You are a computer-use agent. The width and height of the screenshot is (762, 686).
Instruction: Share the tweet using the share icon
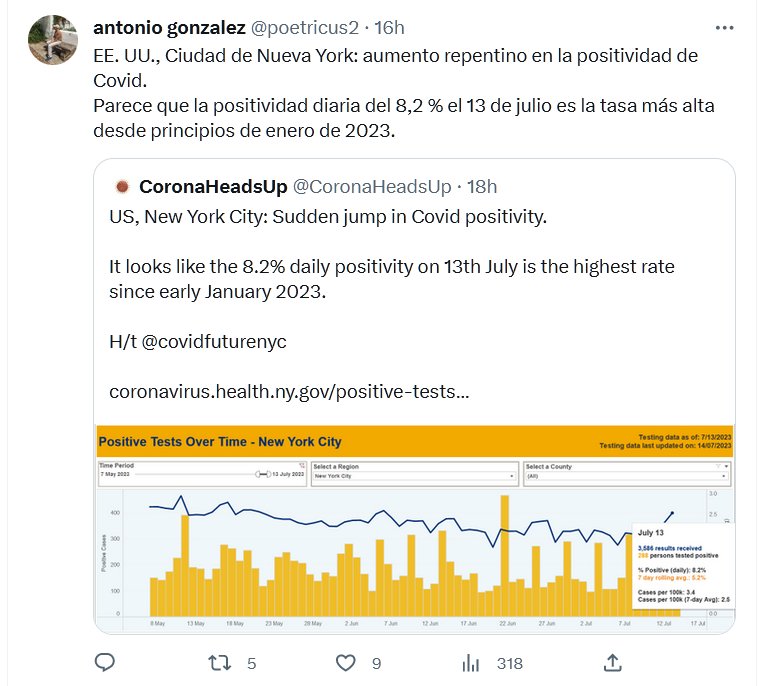(614, 662)
